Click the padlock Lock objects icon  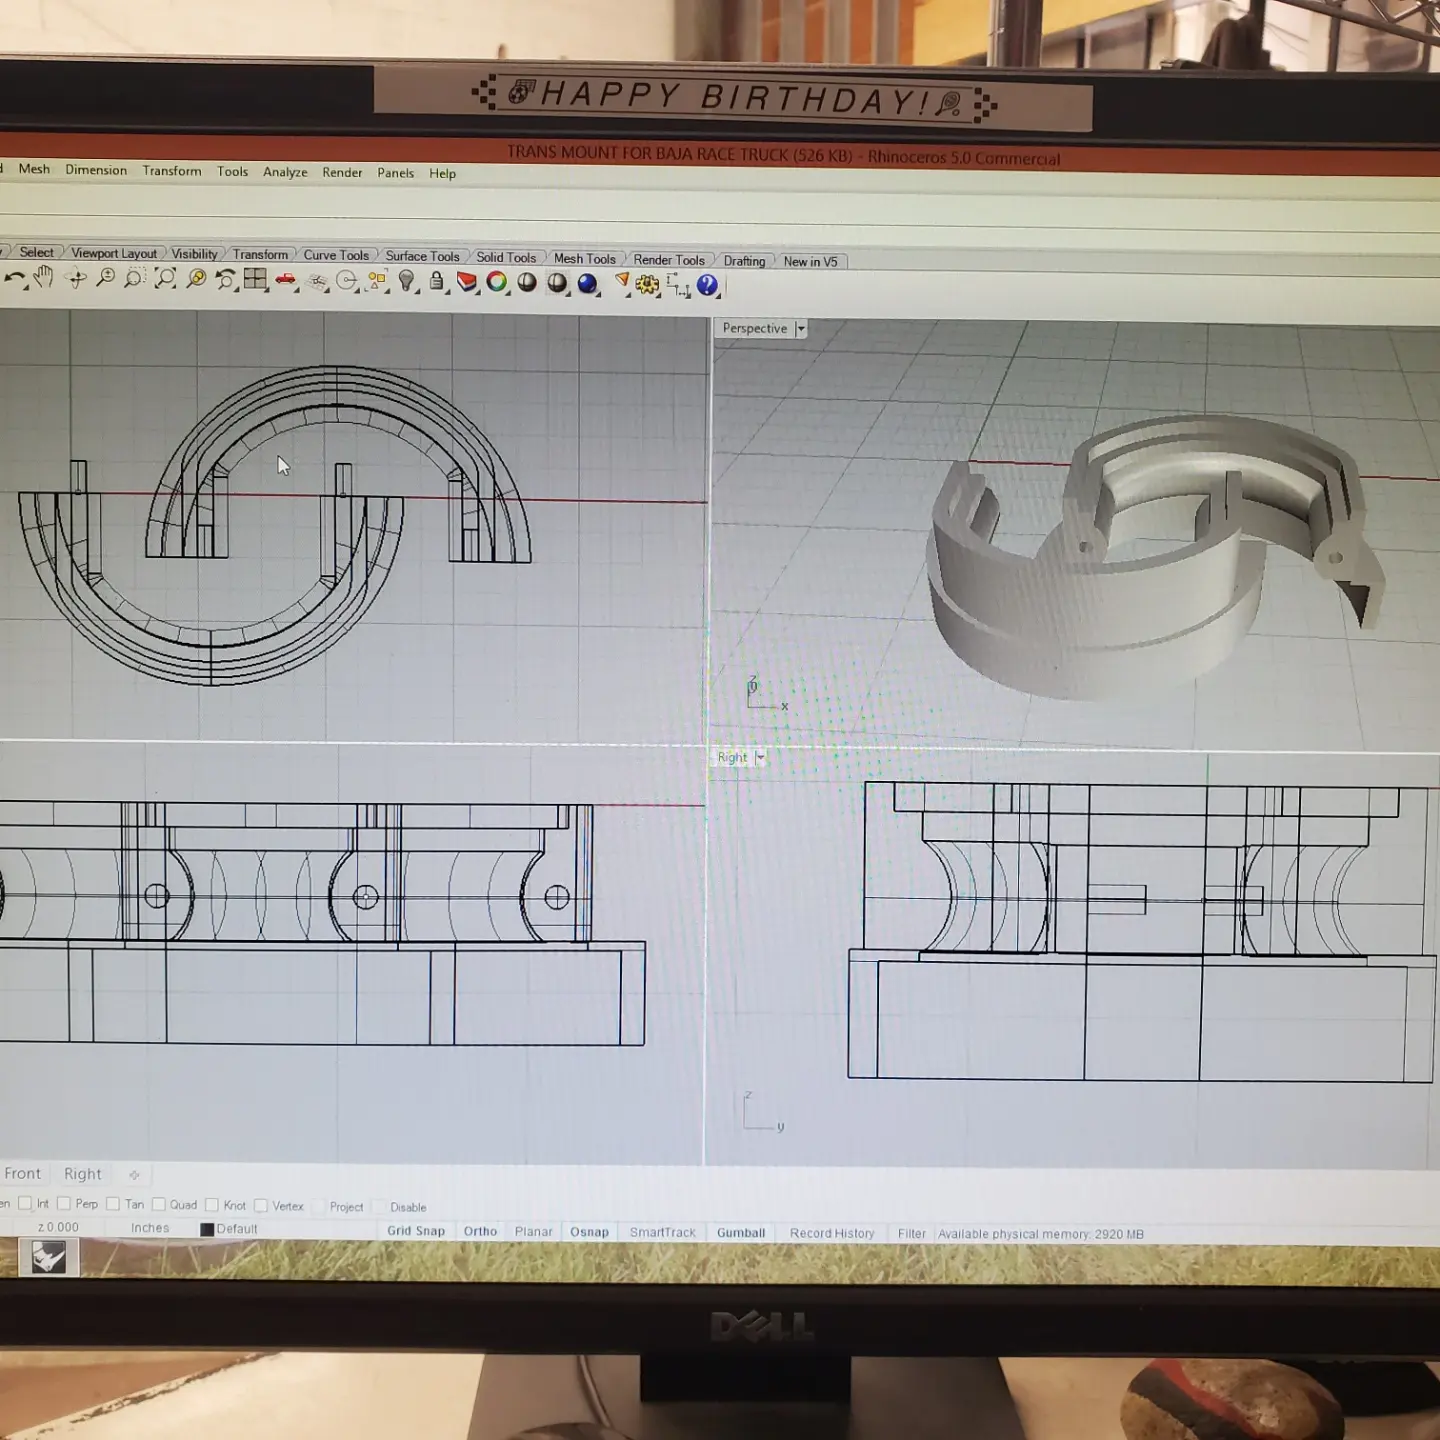pyautogui.click(x=436, y=282)
